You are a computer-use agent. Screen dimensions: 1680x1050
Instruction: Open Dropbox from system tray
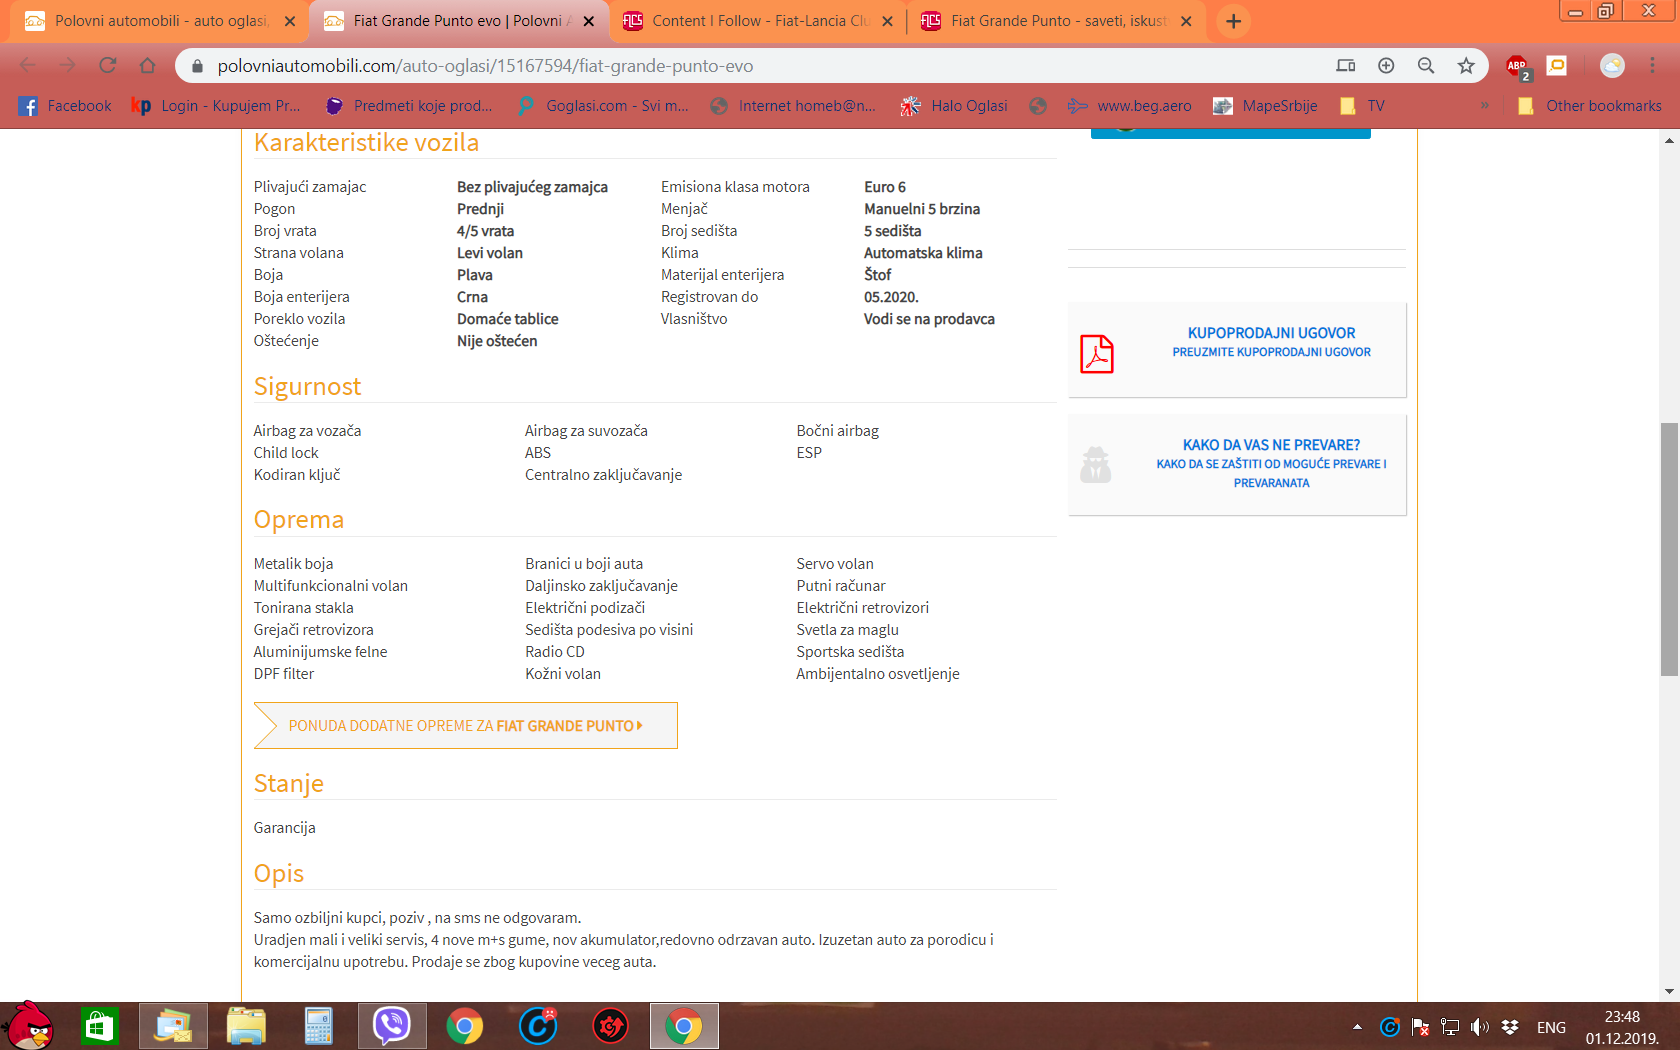(1510, 1027)
